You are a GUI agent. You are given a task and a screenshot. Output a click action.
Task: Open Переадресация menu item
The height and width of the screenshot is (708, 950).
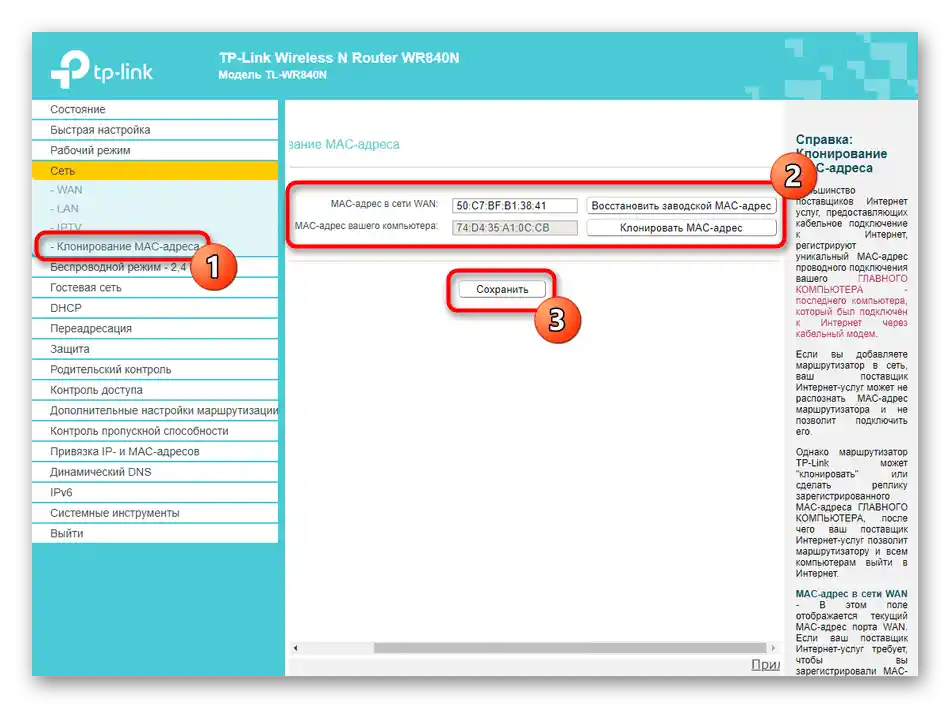[x=155, y=328]
